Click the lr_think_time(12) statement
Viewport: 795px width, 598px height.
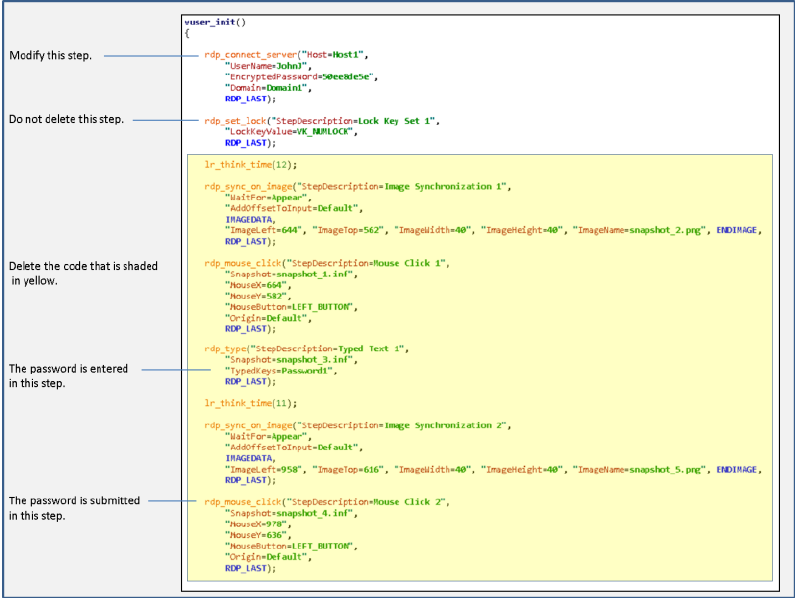pos(251,164)
